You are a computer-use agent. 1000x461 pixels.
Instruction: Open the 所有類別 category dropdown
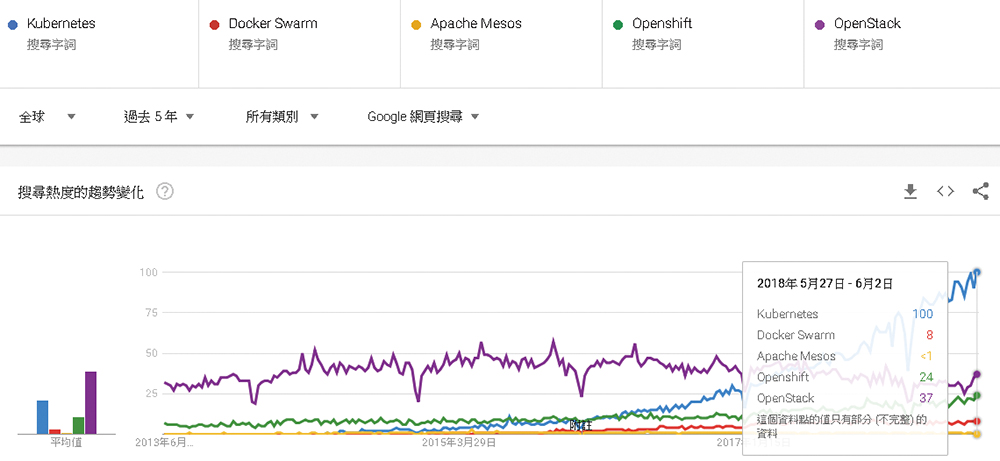(x=282, y=117)
